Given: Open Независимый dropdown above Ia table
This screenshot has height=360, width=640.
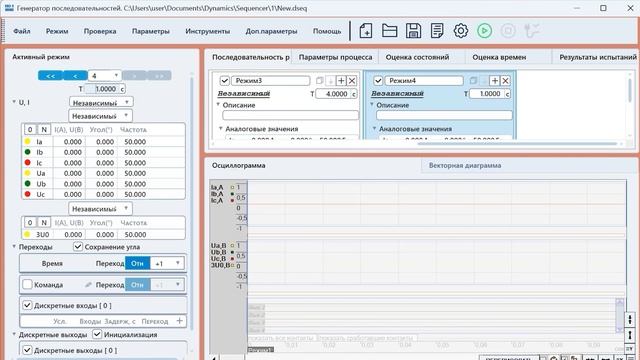Looking at the screenshot, I should coord(100,116).
